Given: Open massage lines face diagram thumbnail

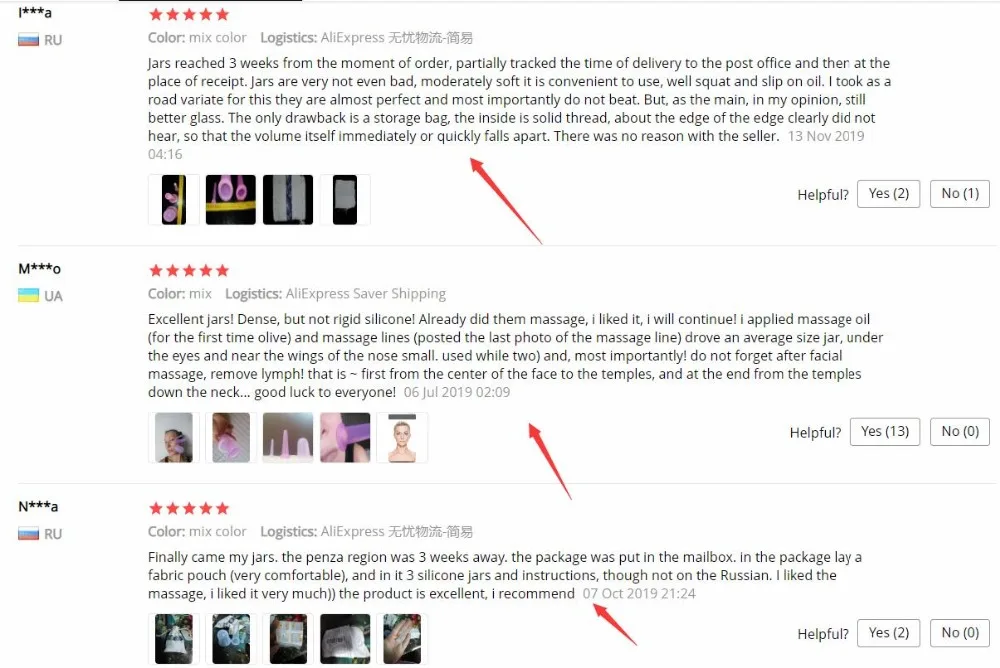Looking at the screenshot, I should 402,438.
